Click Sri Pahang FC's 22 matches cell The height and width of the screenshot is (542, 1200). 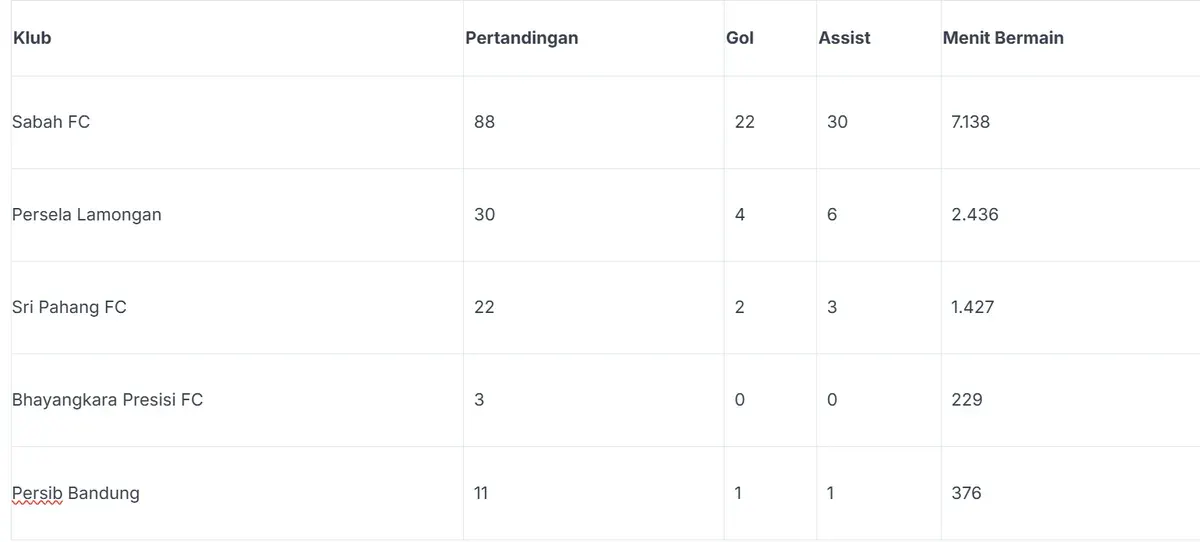pos(484,307)
